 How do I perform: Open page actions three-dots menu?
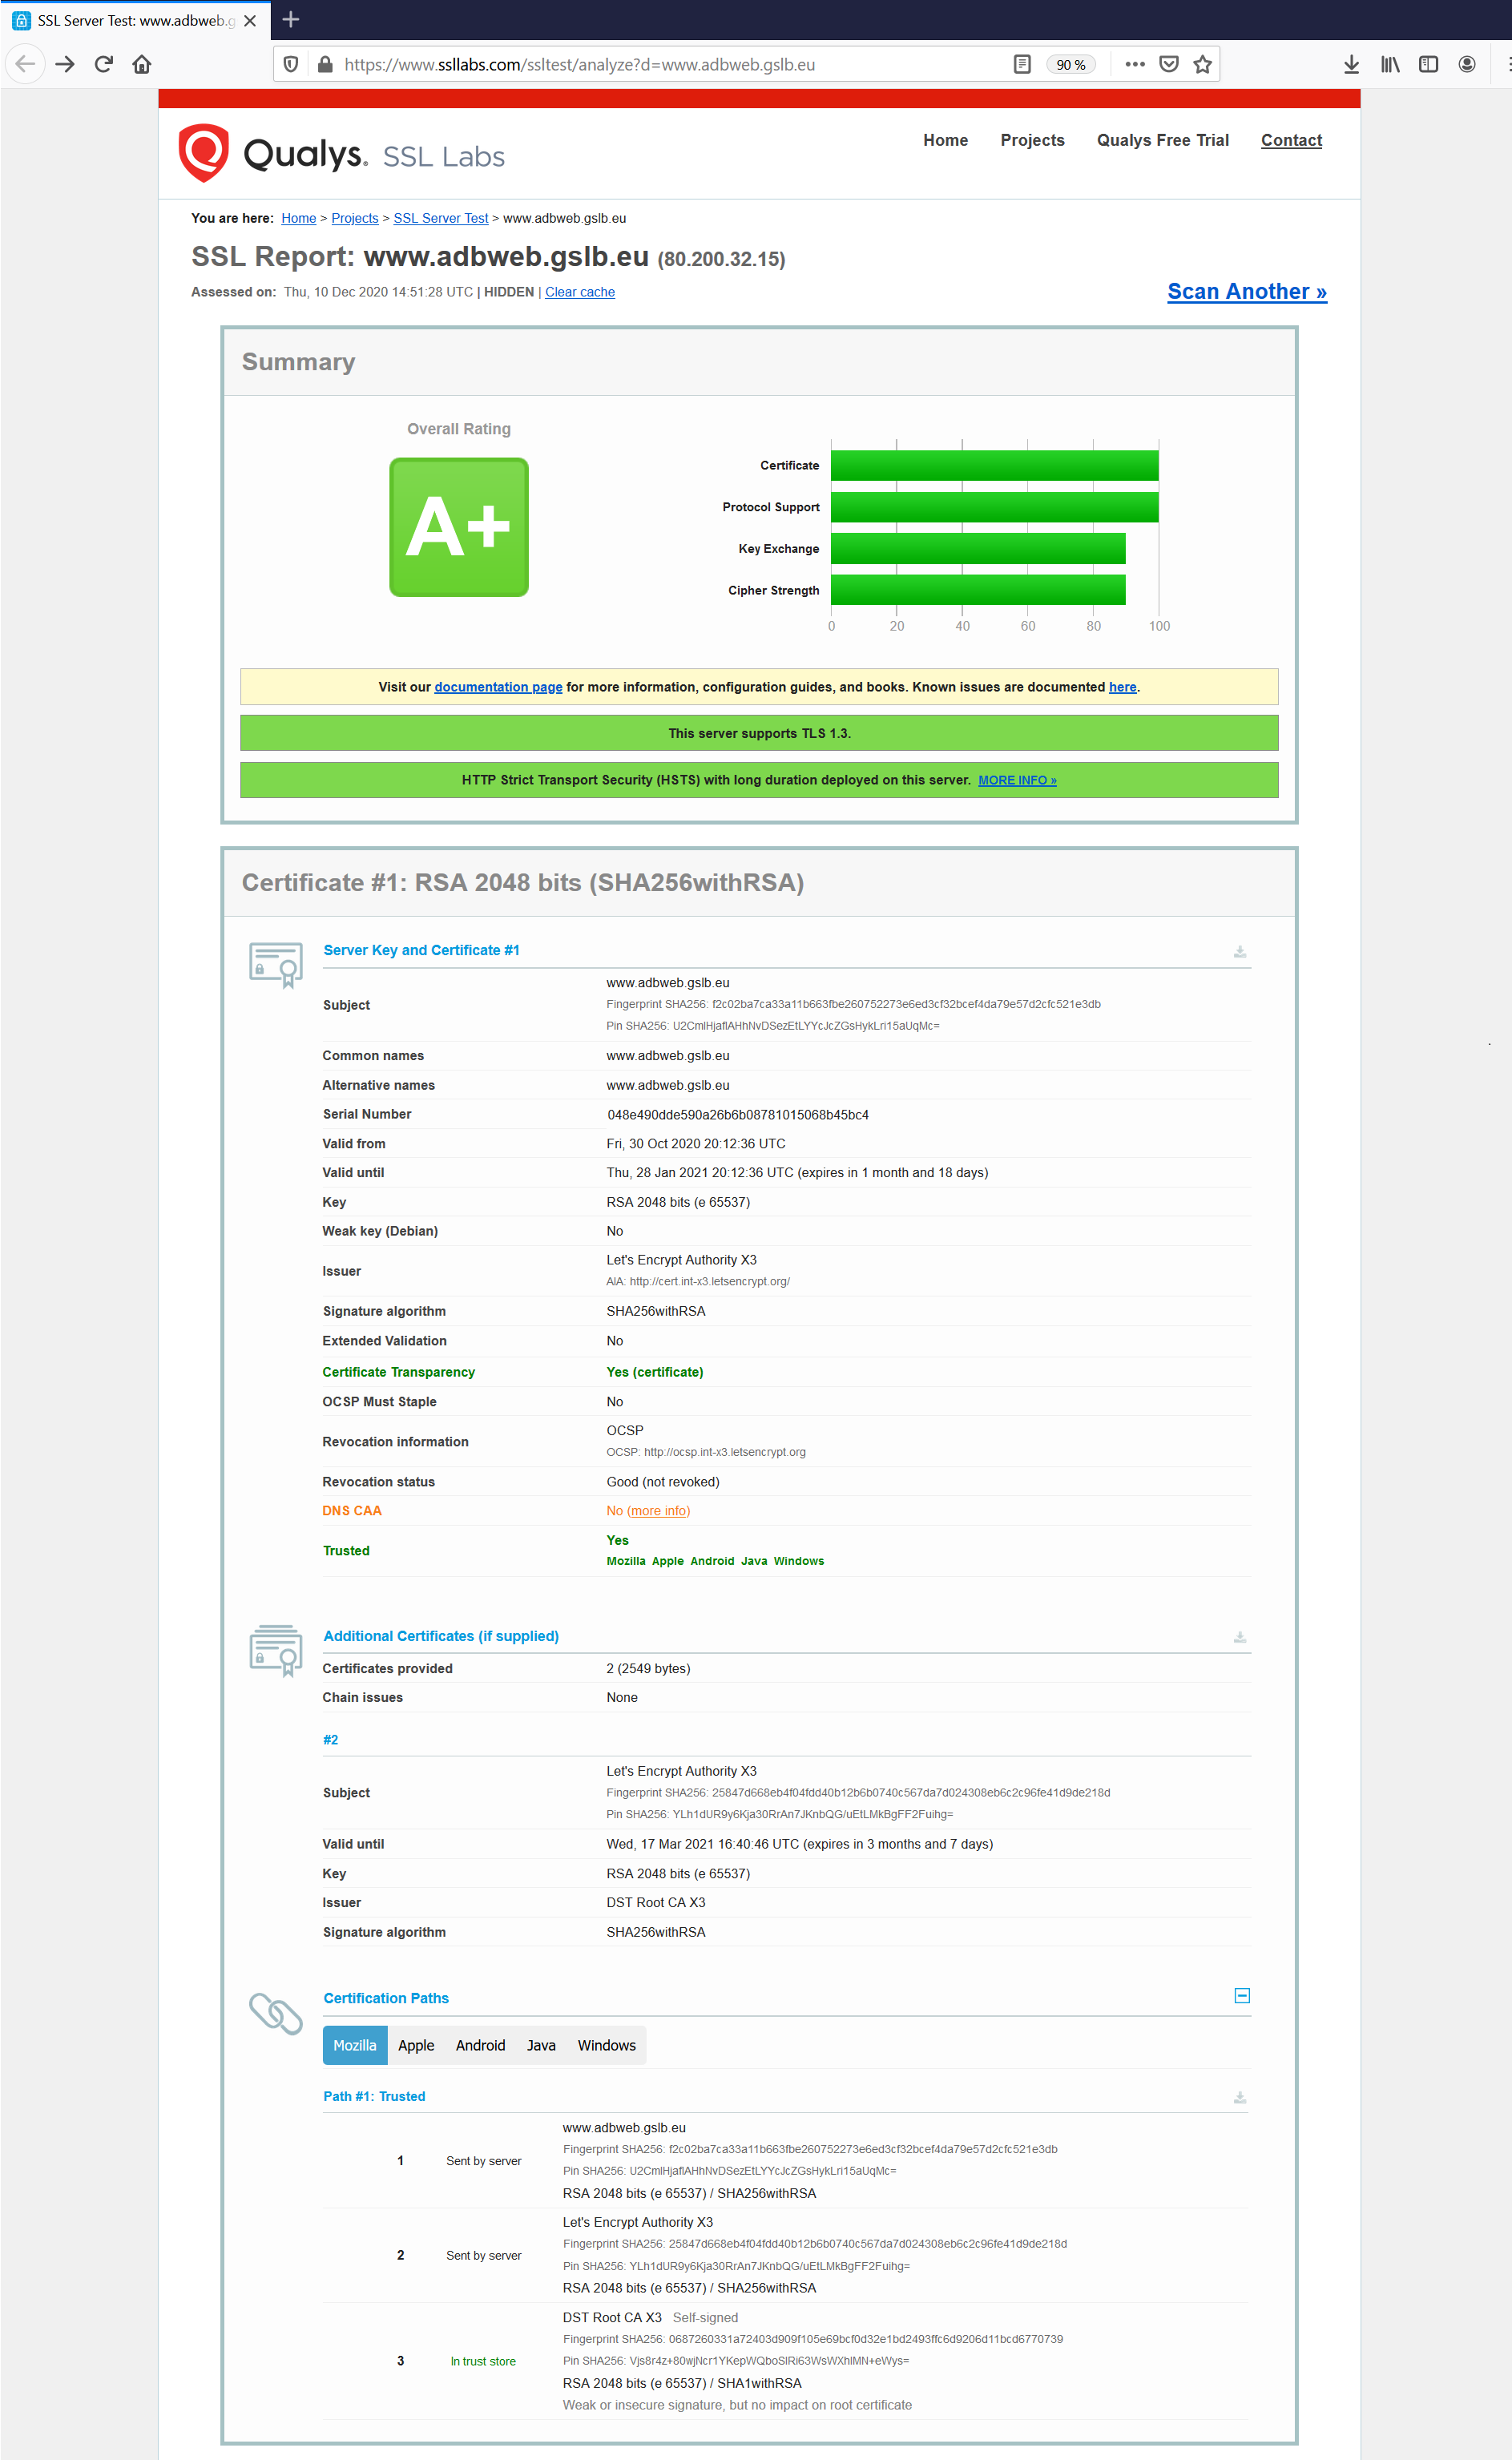click(x=1134, y=65)
